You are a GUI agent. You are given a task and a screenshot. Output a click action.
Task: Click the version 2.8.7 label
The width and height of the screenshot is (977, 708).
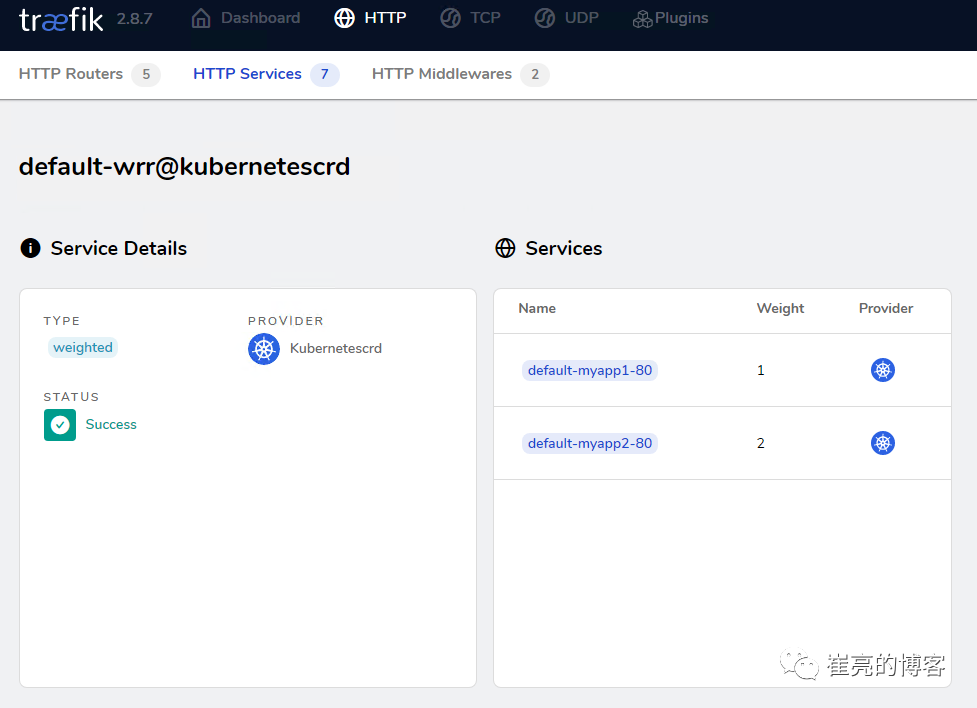135,19
